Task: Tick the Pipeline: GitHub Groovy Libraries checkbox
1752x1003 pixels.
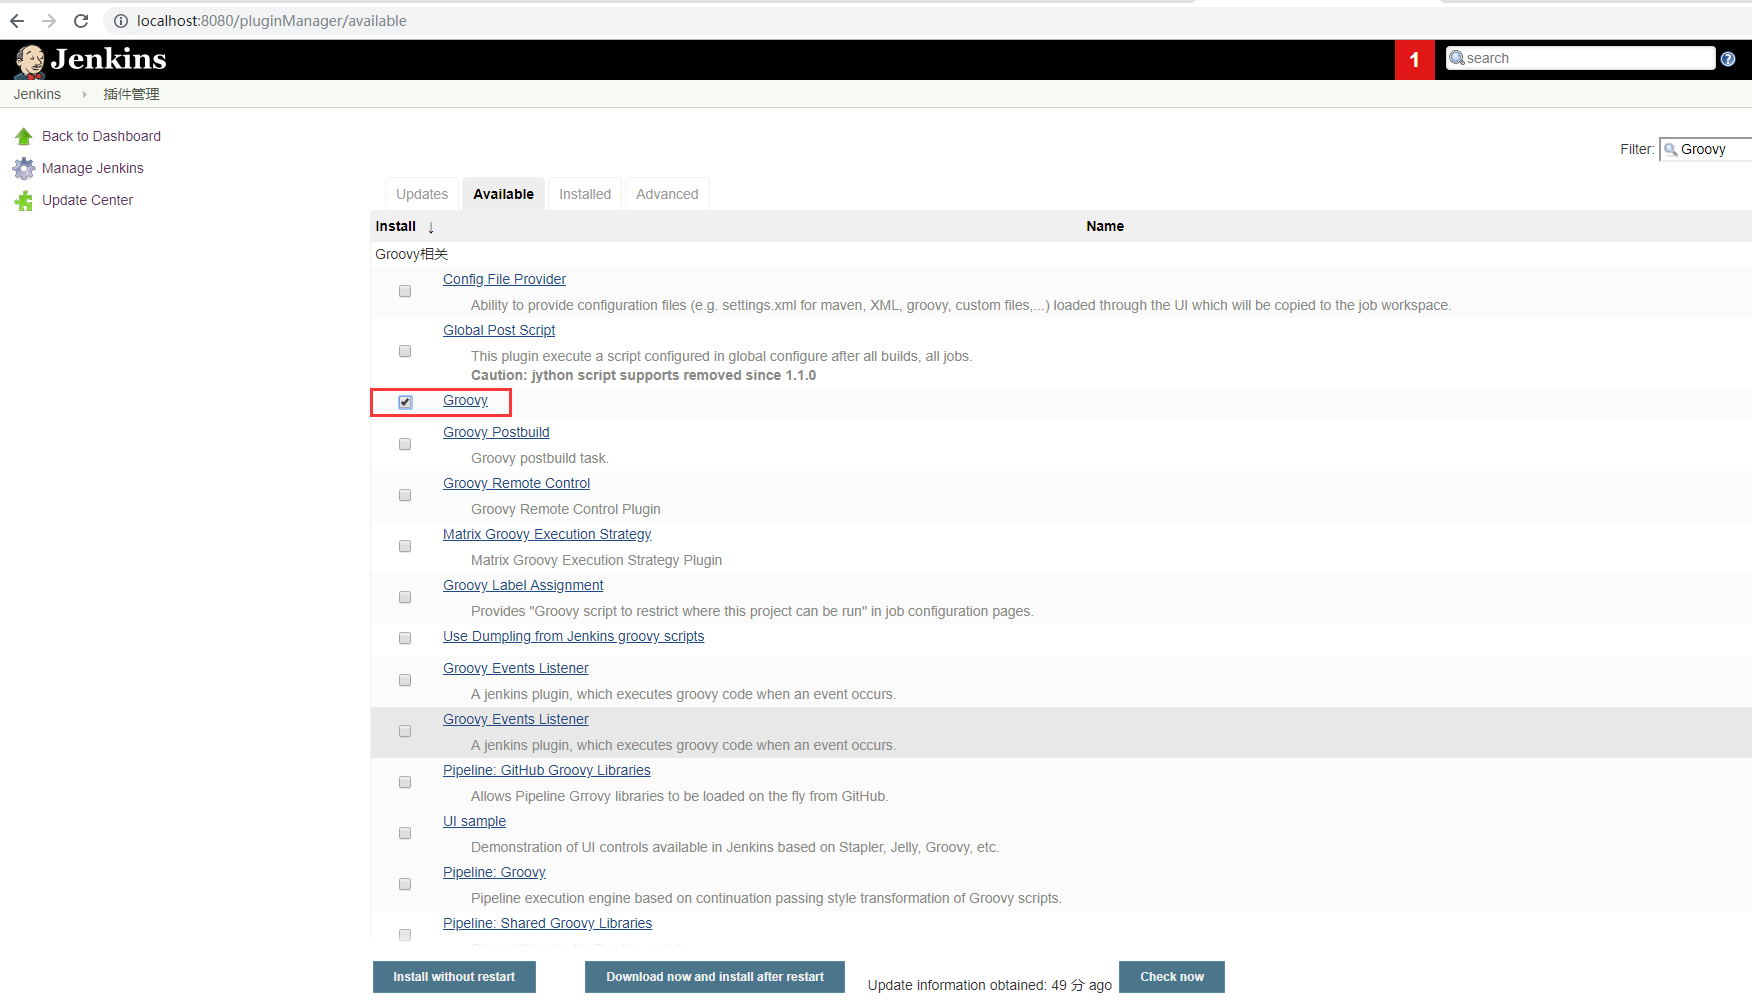Action: [405, 782]
